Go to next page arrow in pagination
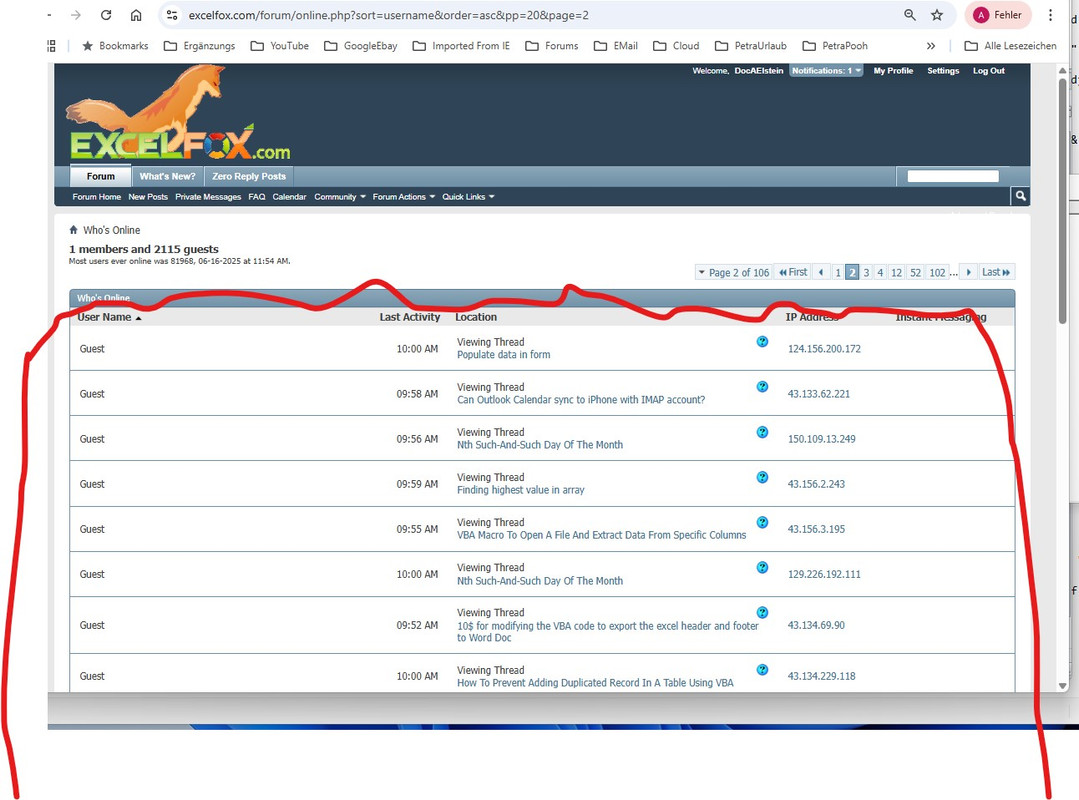1079x800 pixels. (969, 272)
